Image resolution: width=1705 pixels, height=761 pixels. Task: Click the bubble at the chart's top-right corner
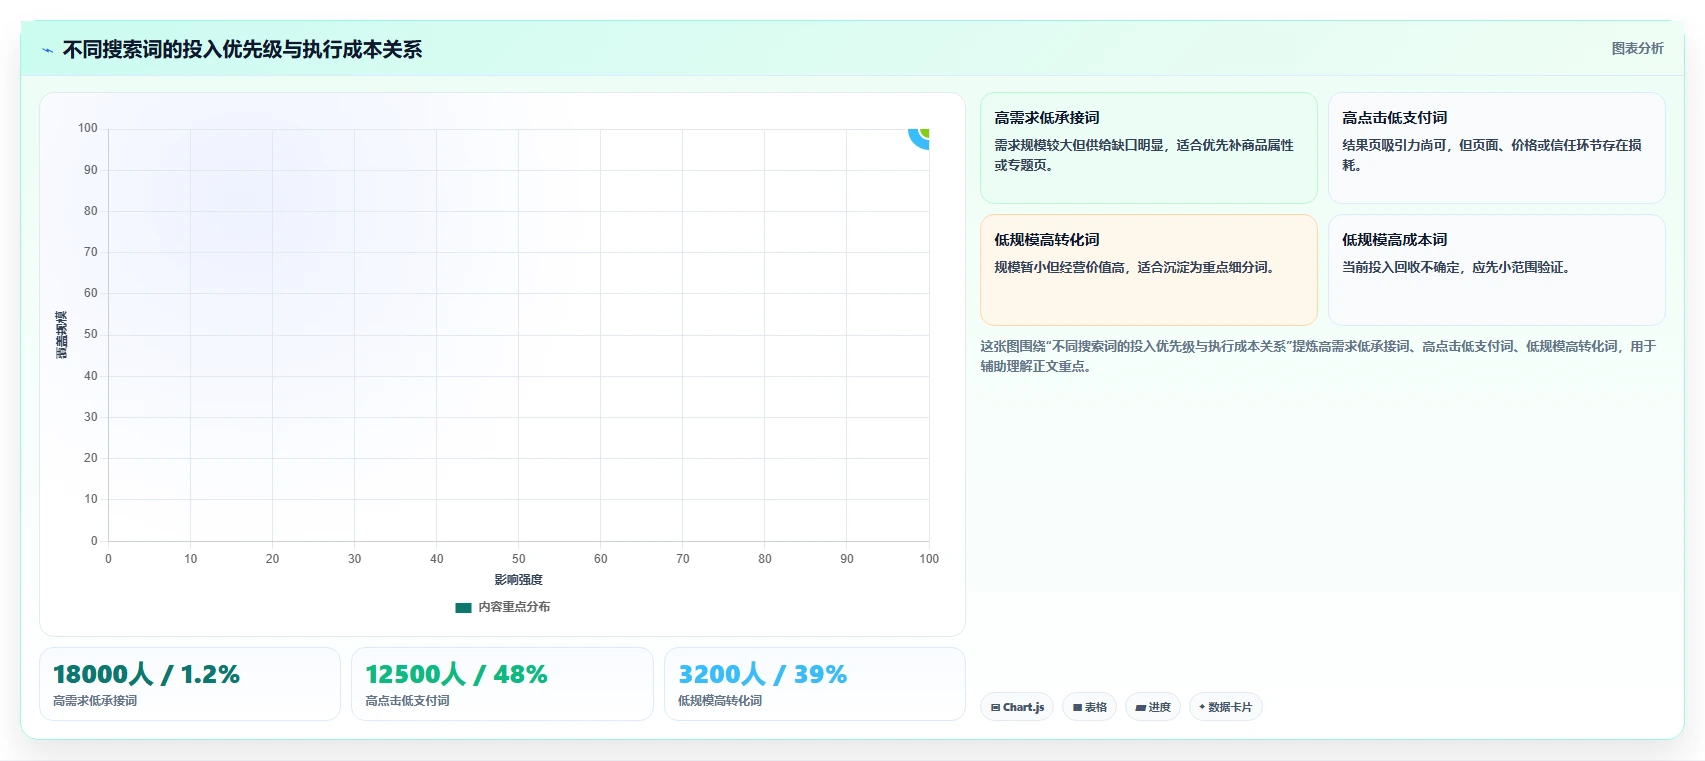(x=920, y=136)
